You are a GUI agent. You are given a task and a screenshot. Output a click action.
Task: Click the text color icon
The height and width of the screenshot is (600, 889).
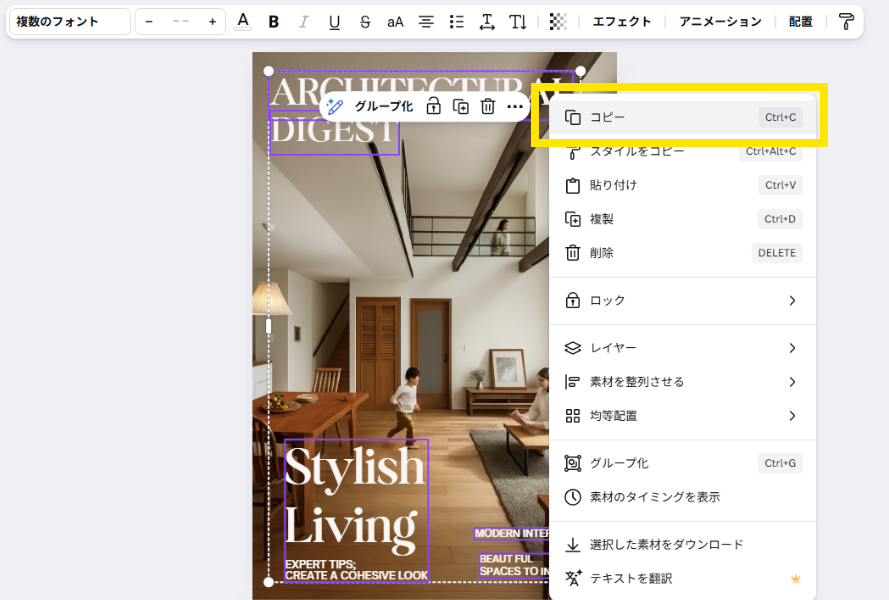click(x=243, y=22)
